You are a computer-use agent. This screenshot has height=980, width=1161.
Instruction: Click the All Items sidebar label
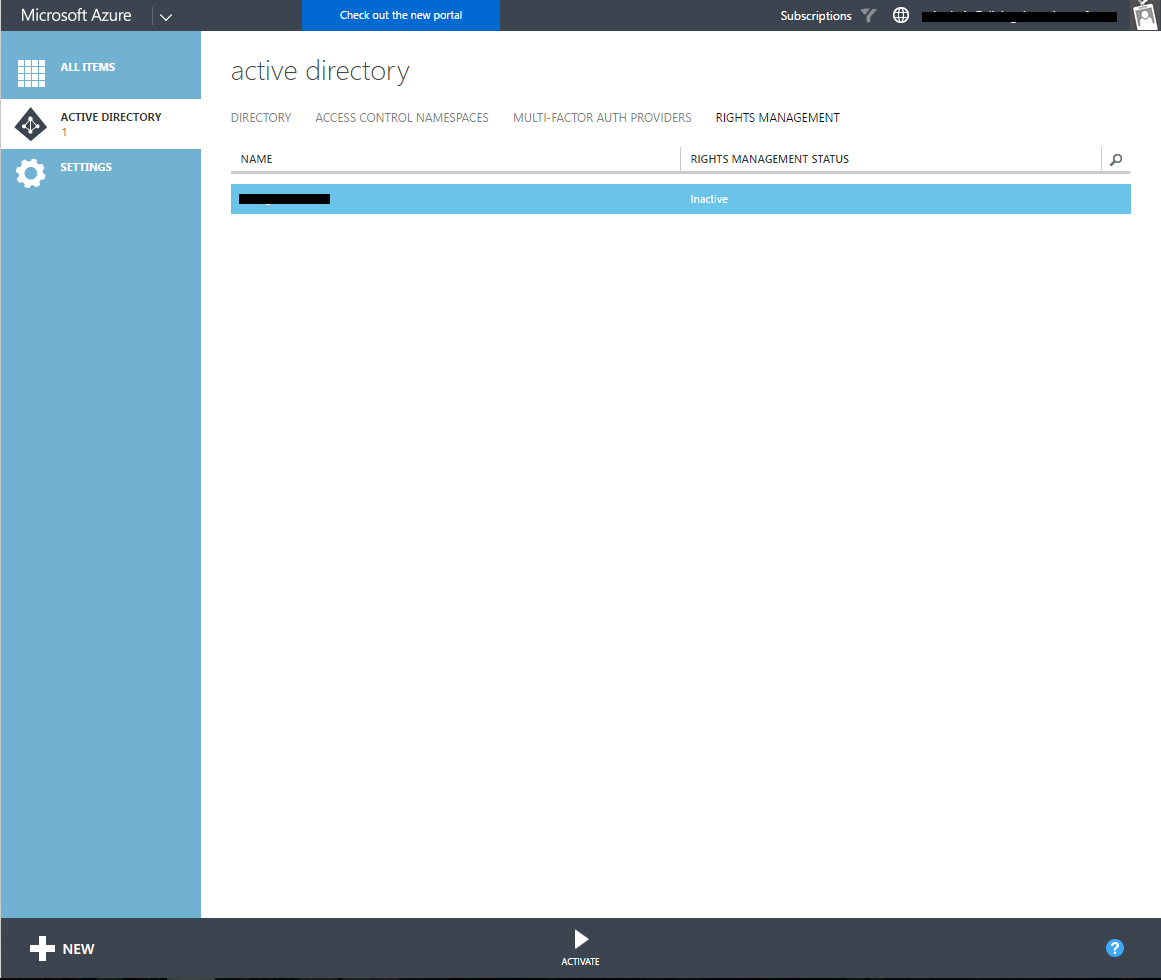87,67
